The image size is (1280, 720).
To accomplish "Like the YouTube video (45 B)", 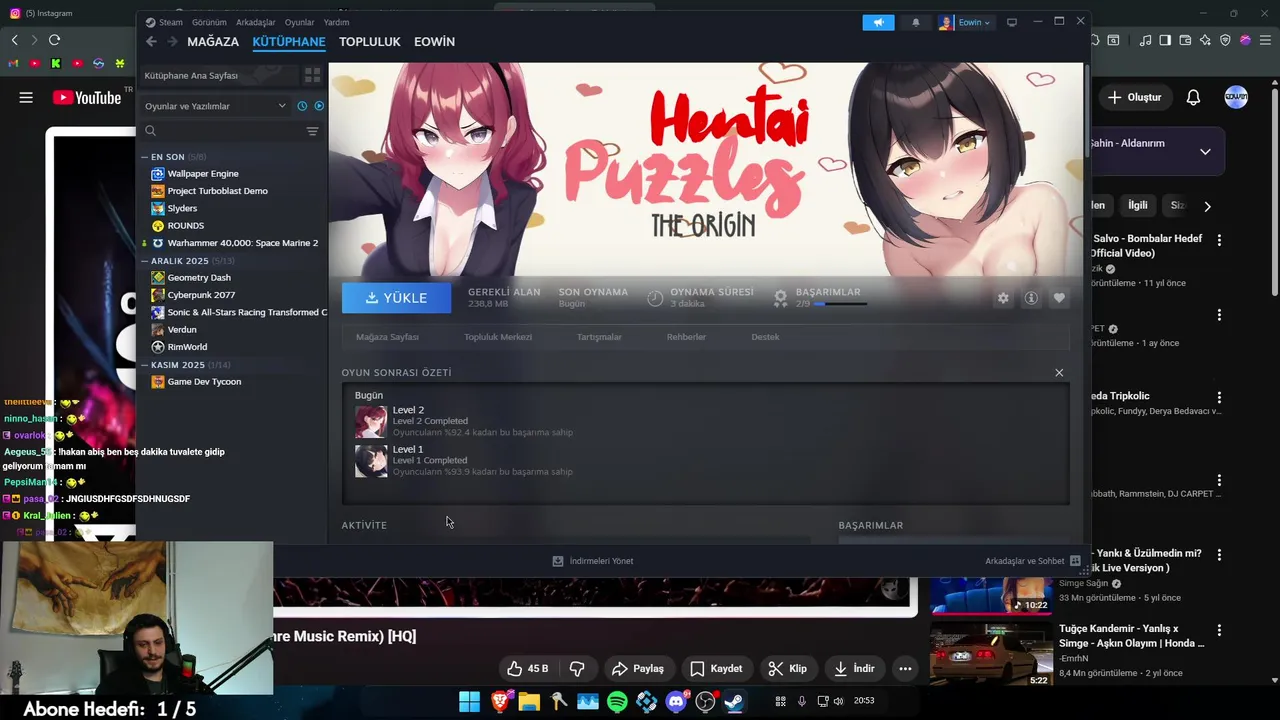I will 527,669.
